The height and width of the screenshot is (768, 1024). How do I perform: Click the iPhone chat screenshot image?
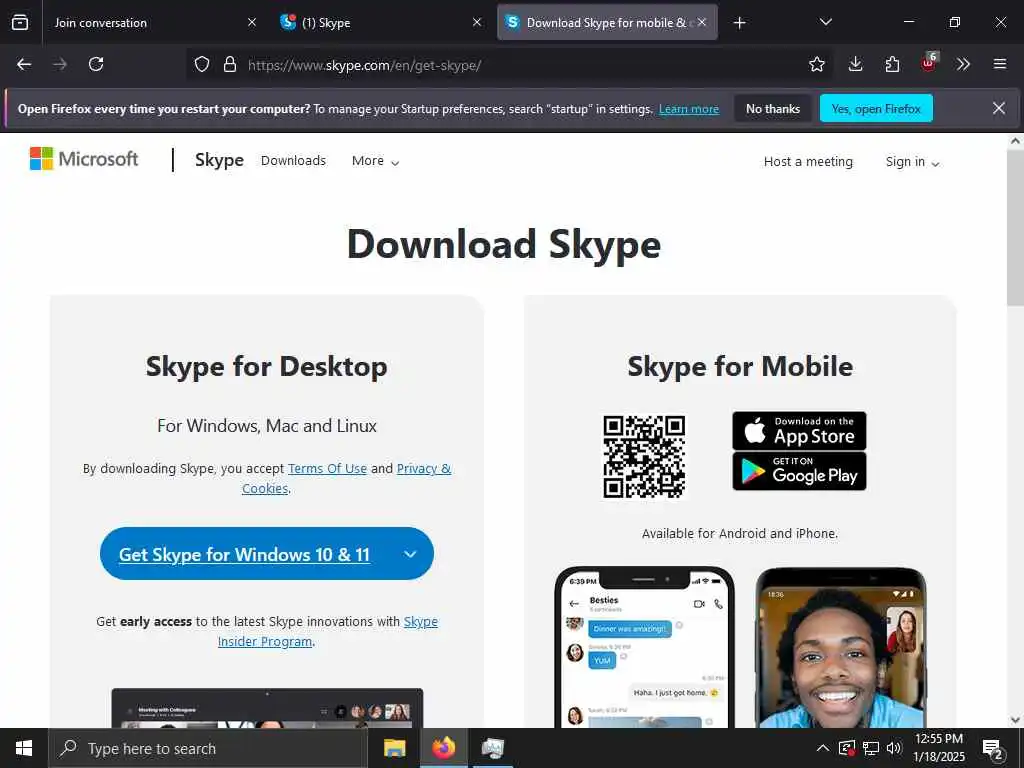click(645, 647)
